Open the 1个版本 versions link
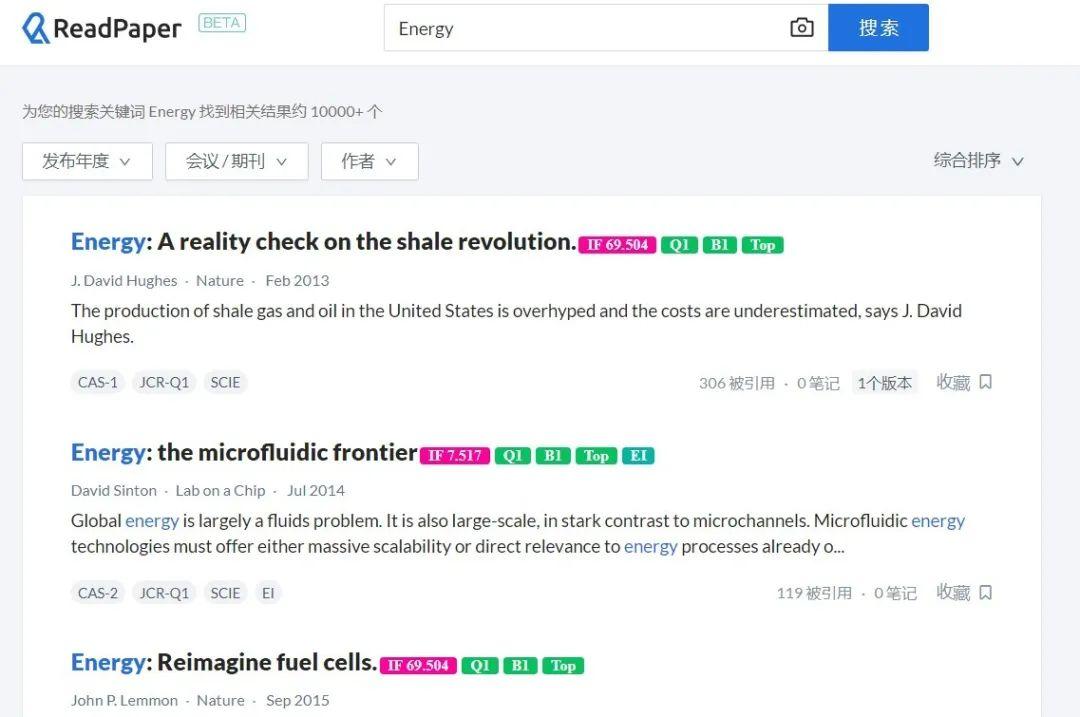The width and height of the screenshot is (1080, 717). tap(885, 382)
